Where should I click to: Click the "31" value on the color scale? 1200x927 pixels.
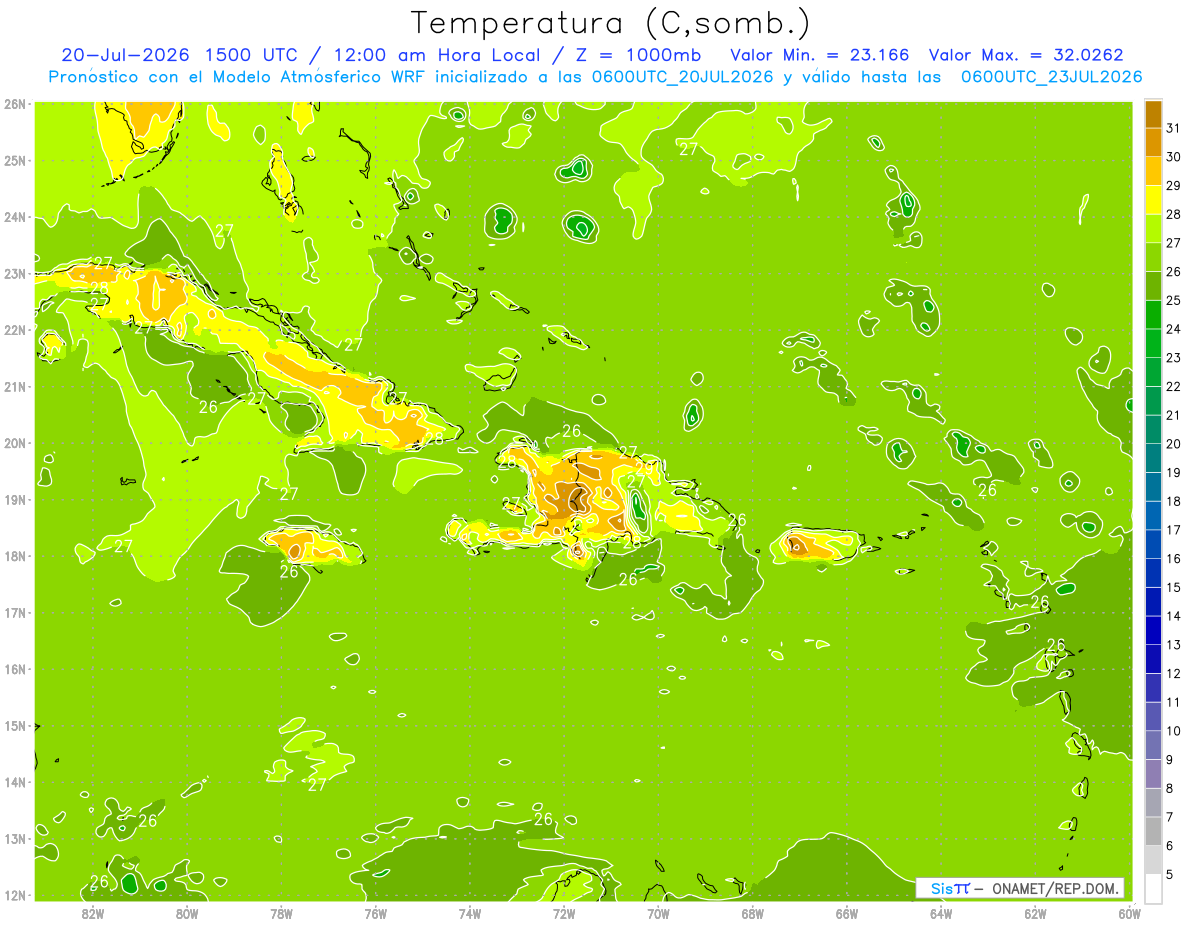pos(1173,128)
